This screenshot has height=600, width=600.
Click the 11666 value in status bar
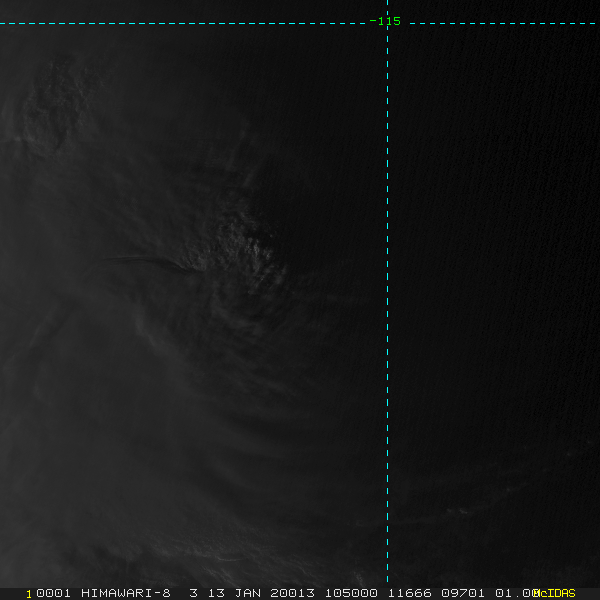(410, 593)
